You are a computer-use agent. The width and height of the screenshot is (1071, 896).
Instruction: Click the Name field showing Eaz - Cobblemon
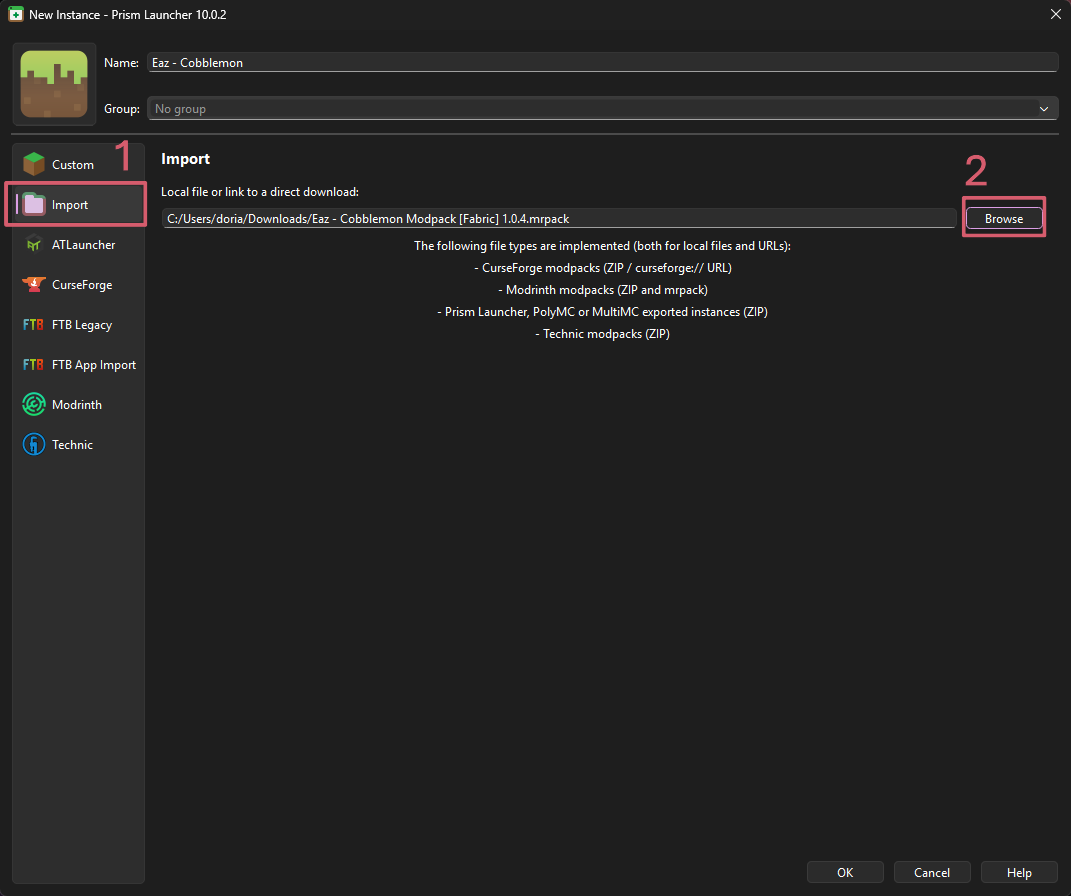[602, 61]
